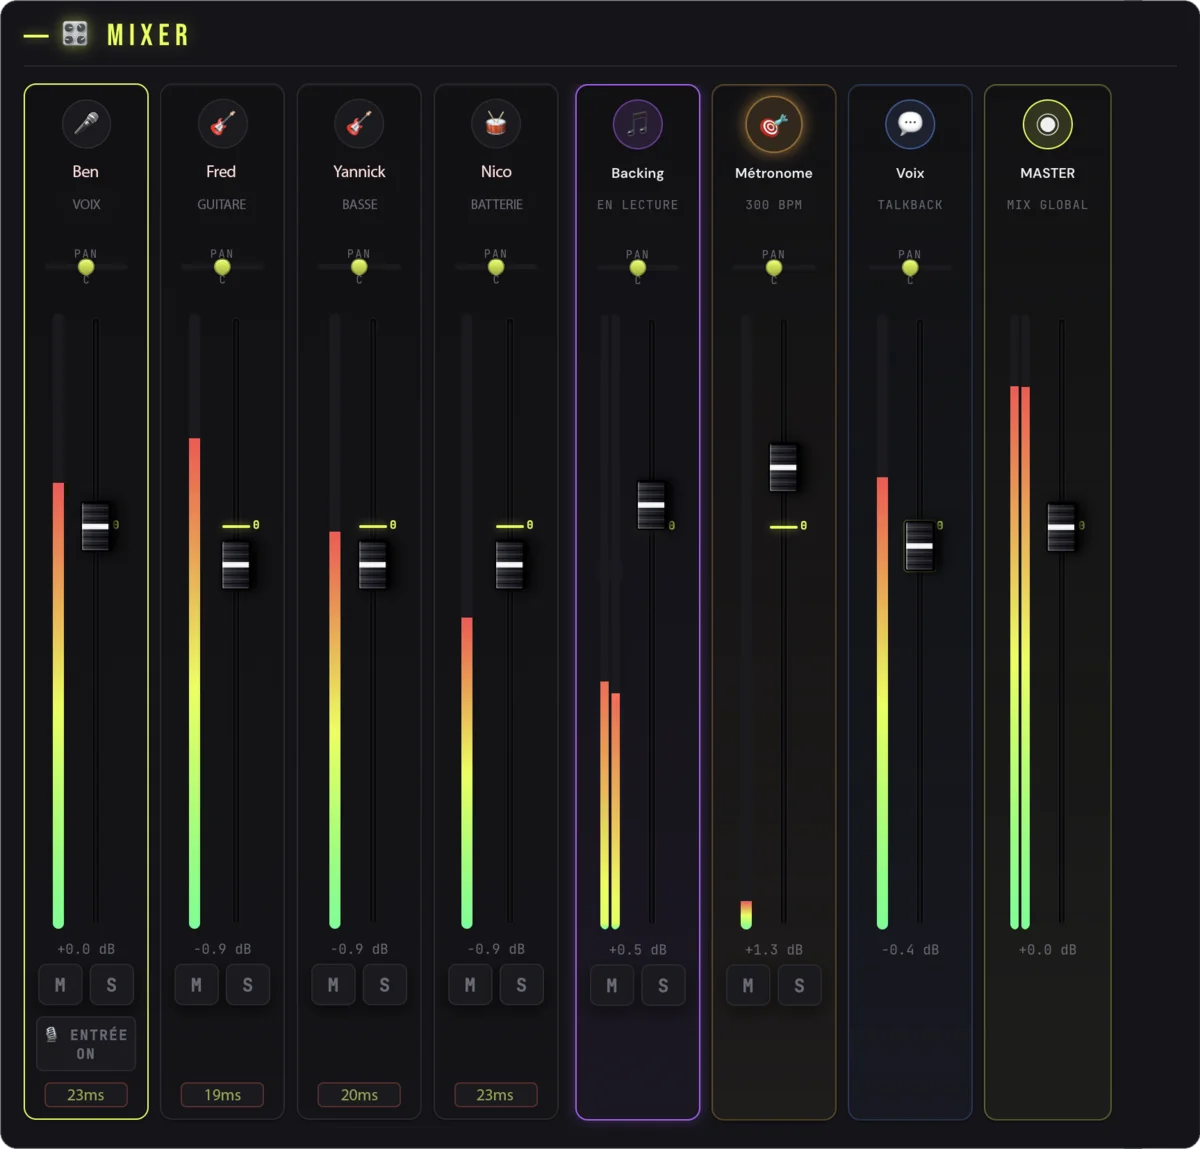The width and height of the screenshot is (1200, 1149).
Task: Solo the Backing track channel
Action: (x=663, y=986)
